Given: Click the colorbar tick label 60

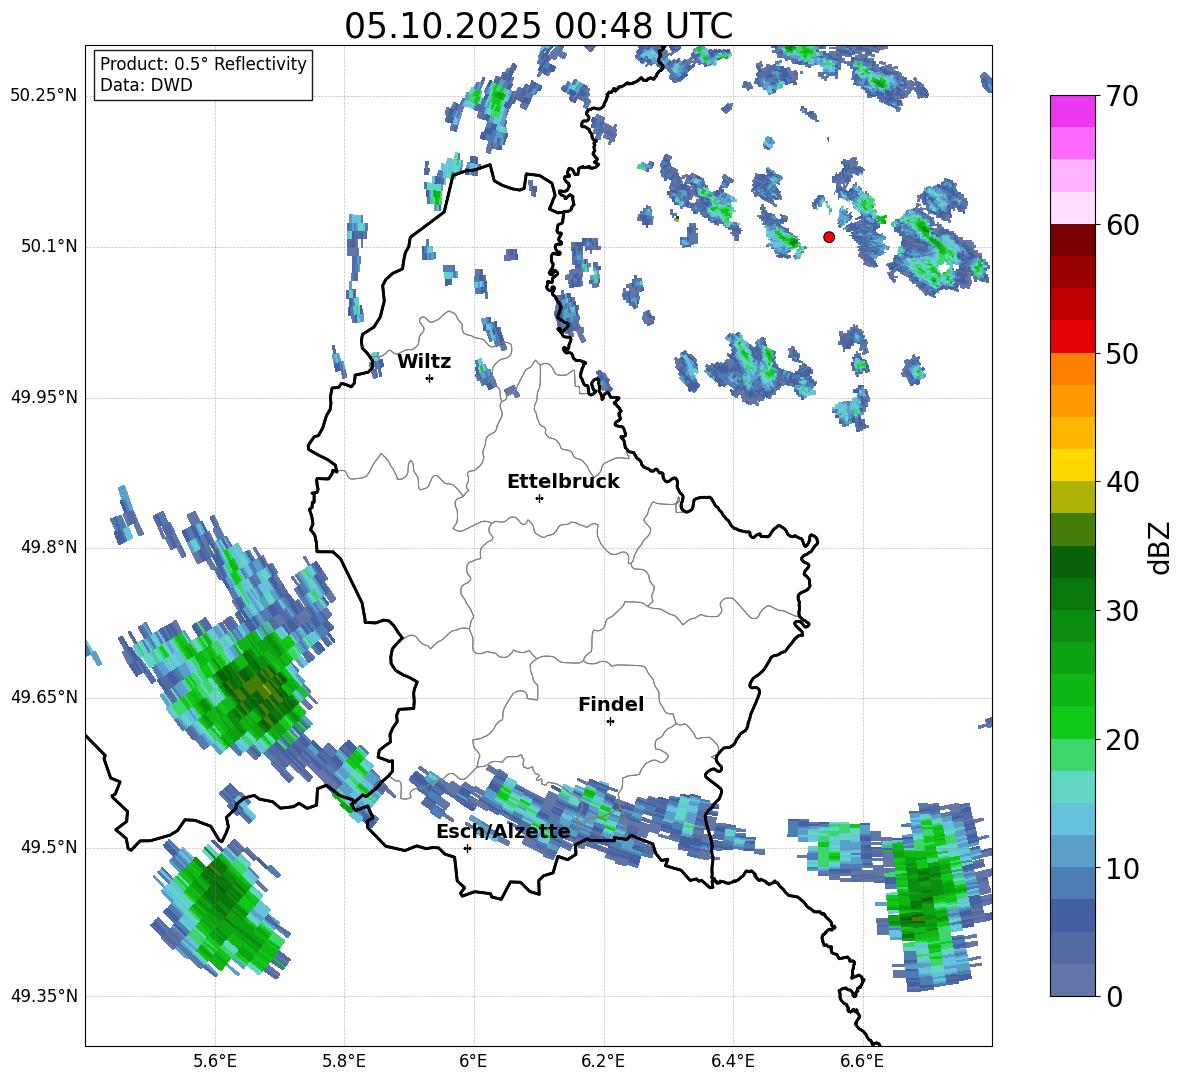Looking at the screenshot, I should tap(1122, 226).
